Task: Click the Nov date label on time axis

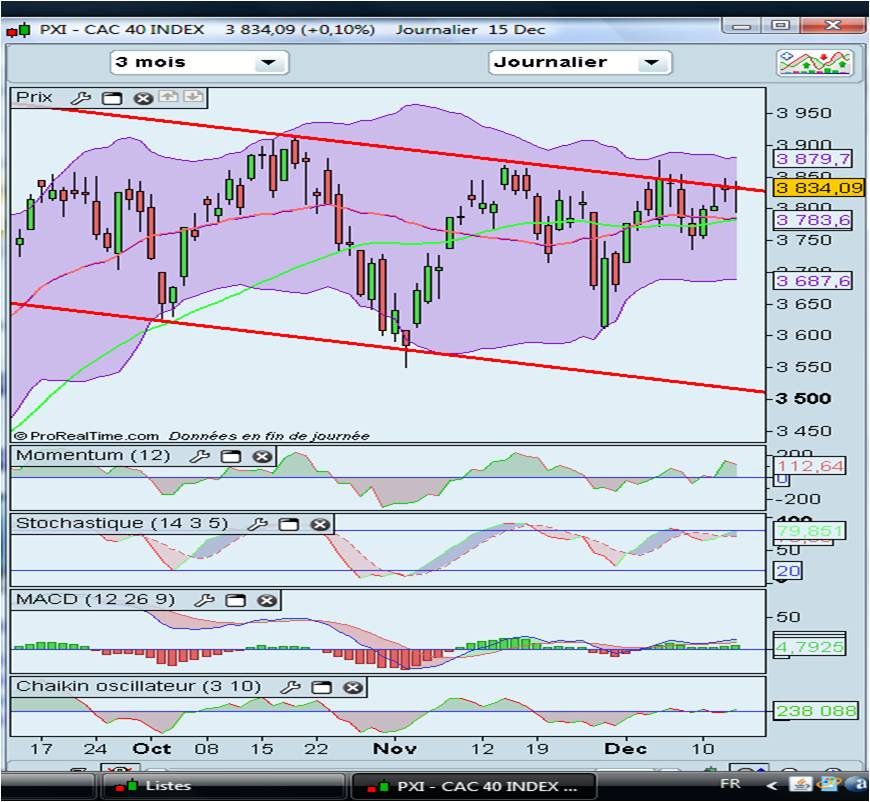Action: tap(394, 748)
